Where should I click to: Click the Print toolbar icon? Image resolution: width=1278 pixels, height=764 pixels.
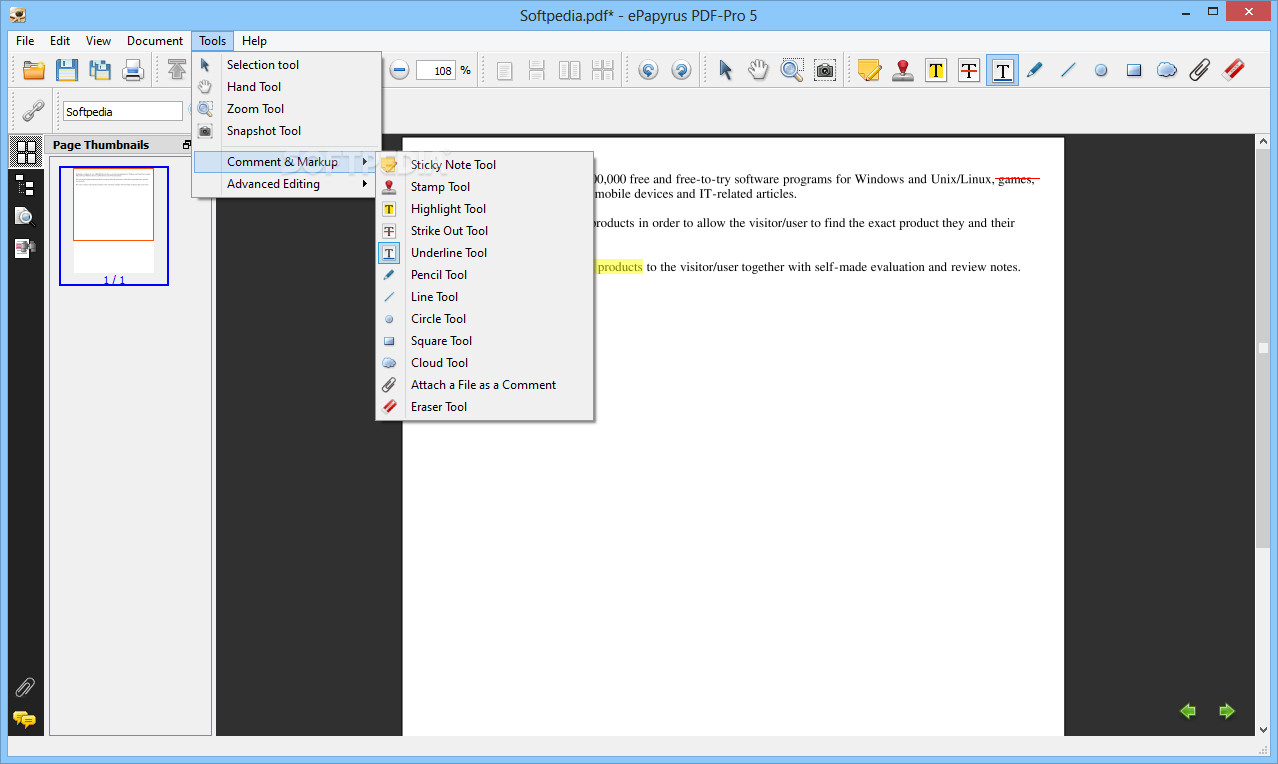point(133,70)
